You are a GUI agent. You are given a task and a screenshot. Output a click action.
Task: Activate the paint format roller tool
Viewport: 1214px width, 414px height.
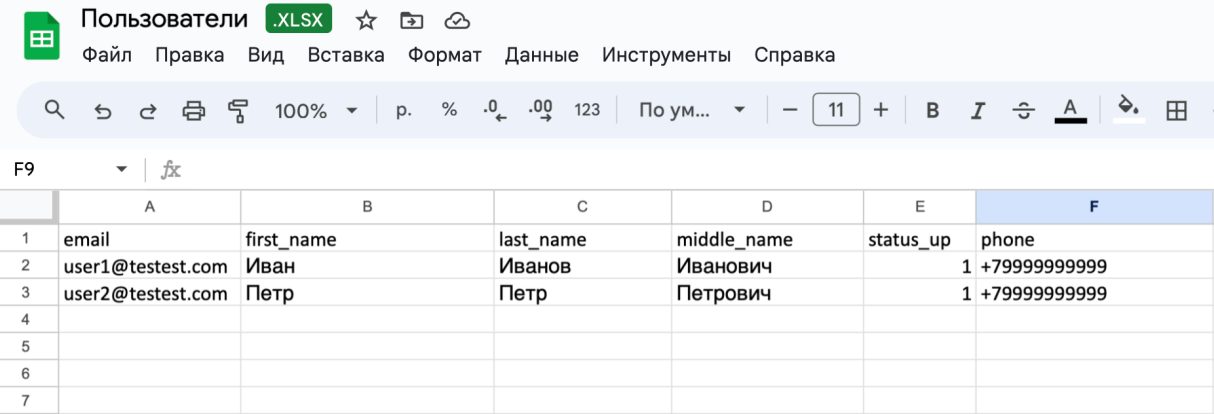tap(238, 110)
